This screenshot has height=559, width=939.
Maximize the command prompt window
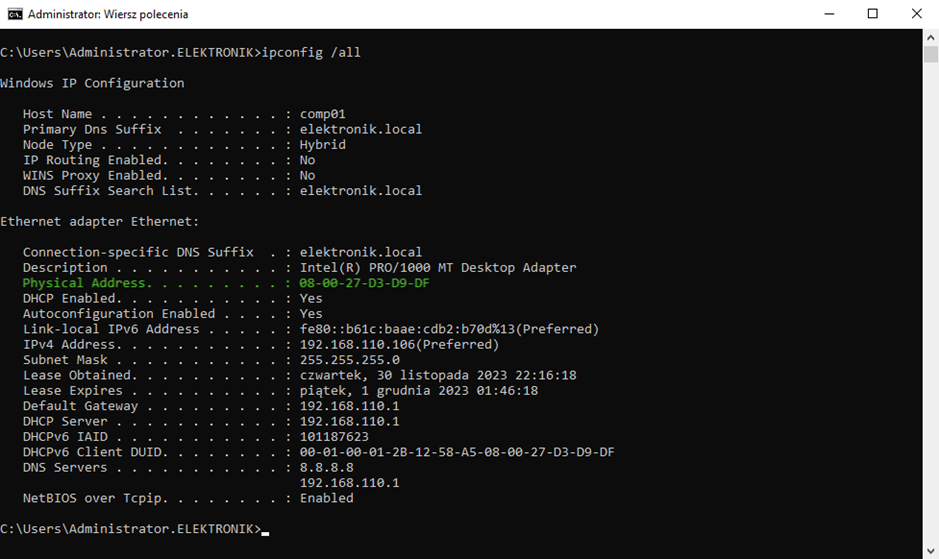872,14
